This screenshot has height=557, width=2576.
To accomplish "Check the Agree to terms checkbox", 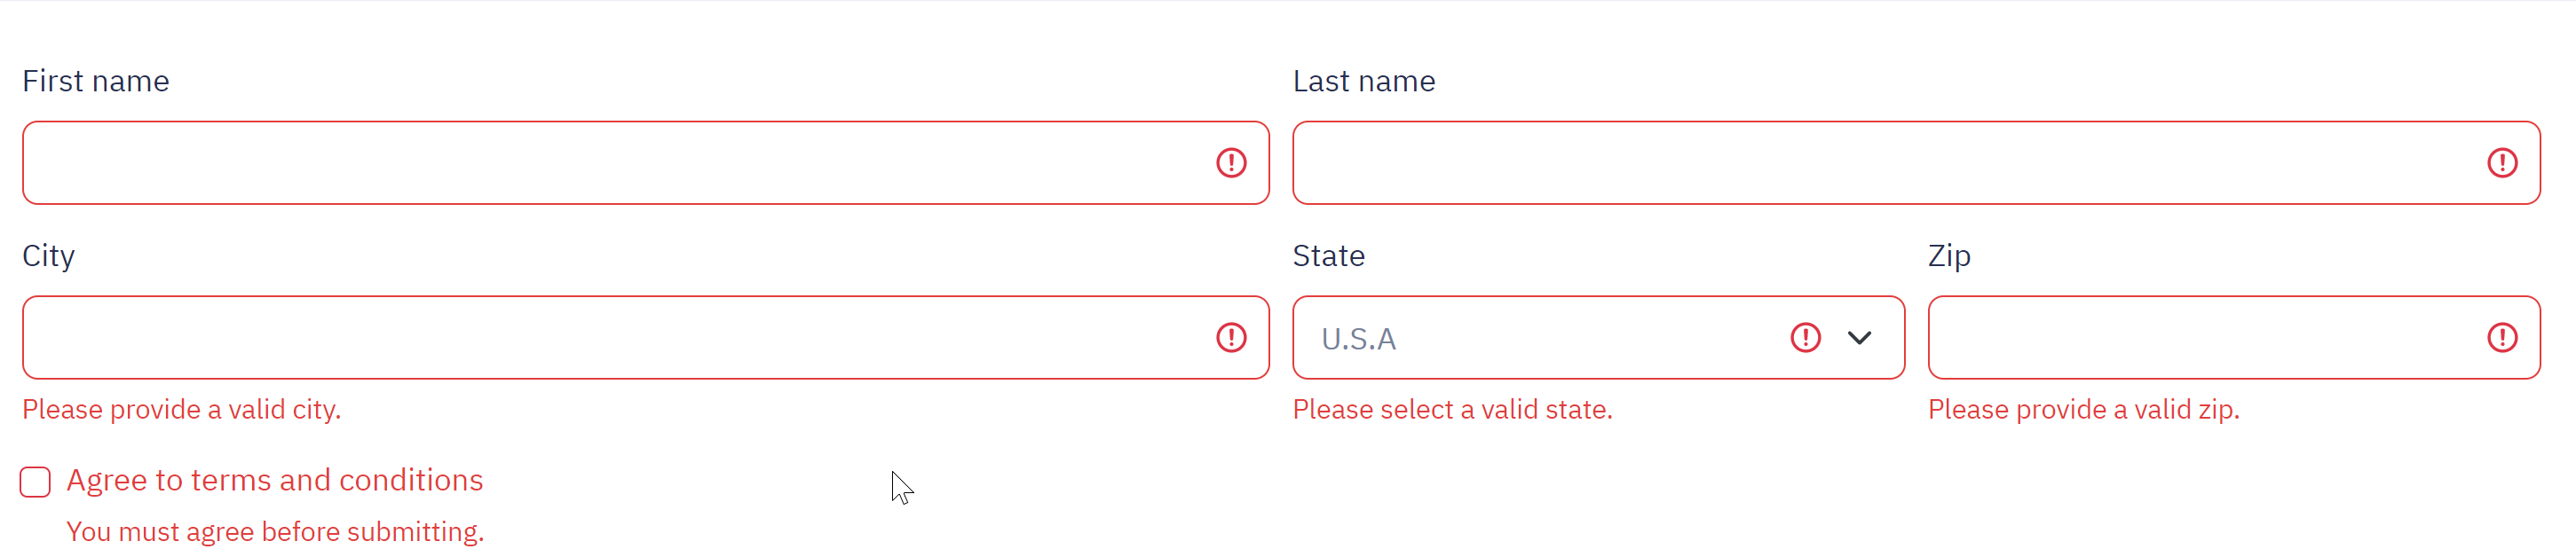I will click(36, 482).
